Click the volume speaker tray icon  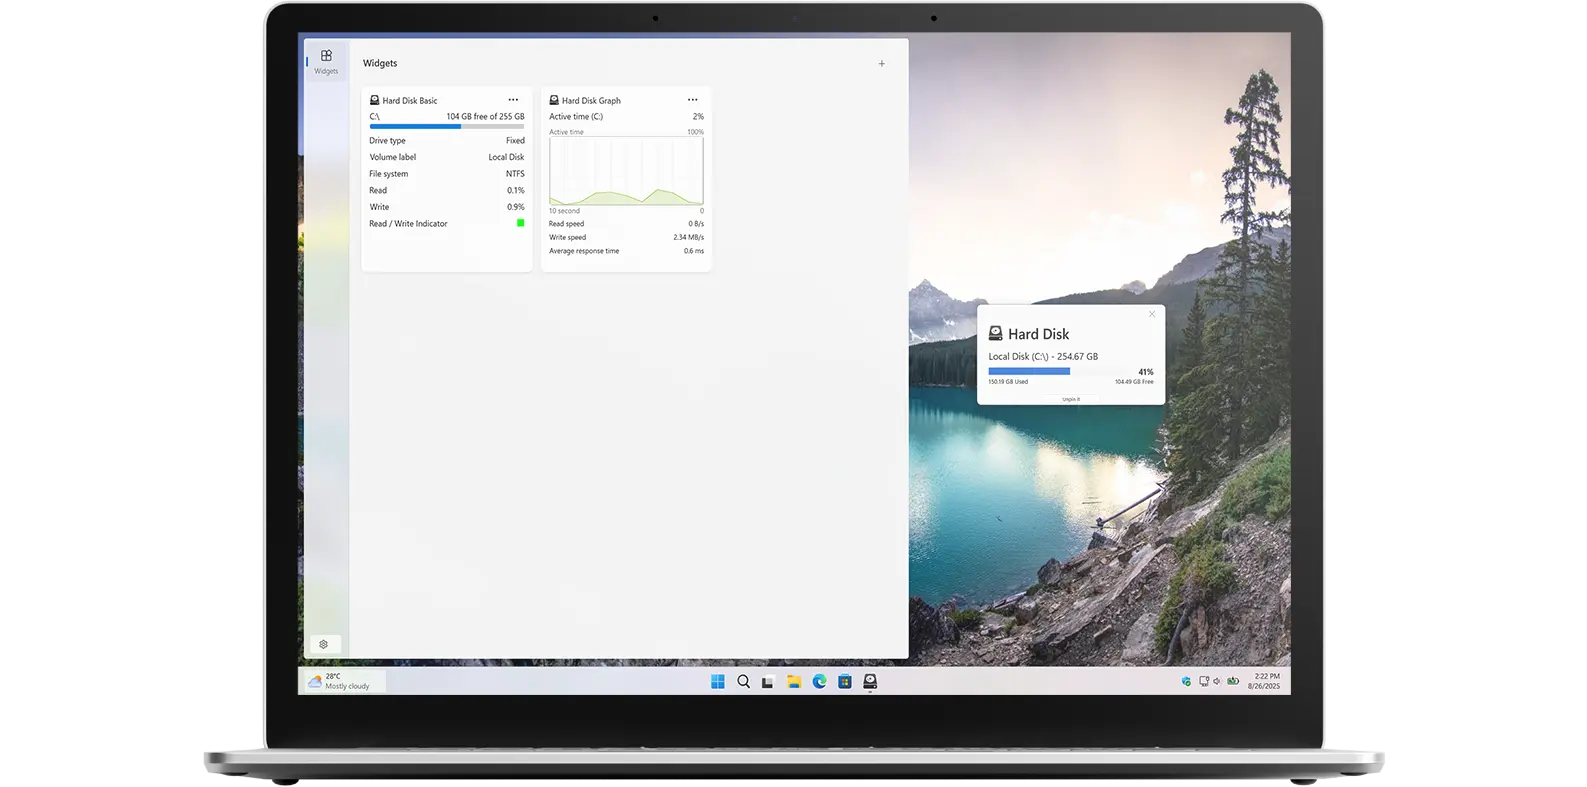(x=1217, y=681)
